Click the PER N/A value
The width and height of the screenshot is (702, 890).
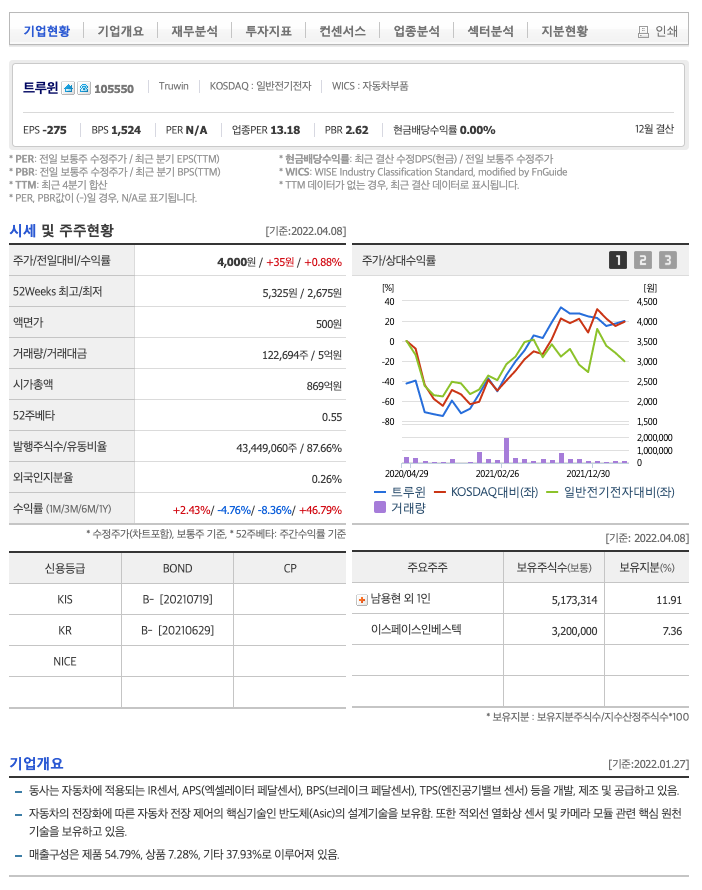[x=186, y=130]
